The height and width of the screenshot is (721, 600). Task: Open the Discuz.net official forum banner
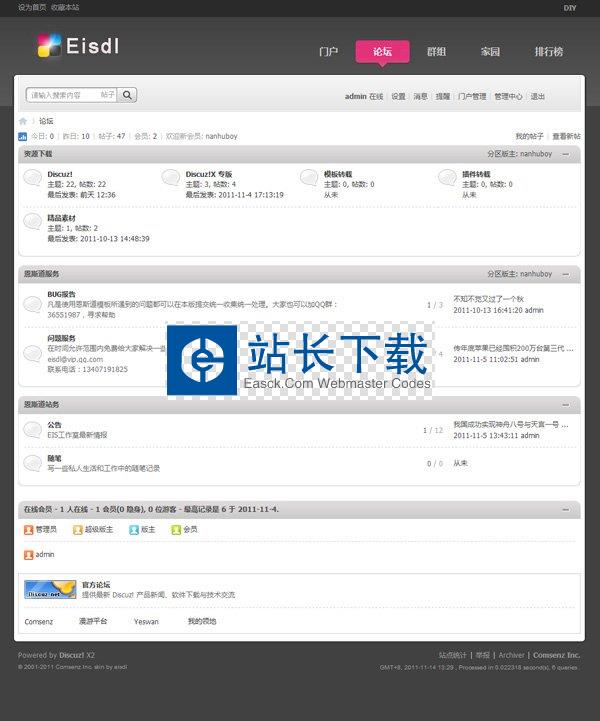pyautogui.click(x=50, y=589)
